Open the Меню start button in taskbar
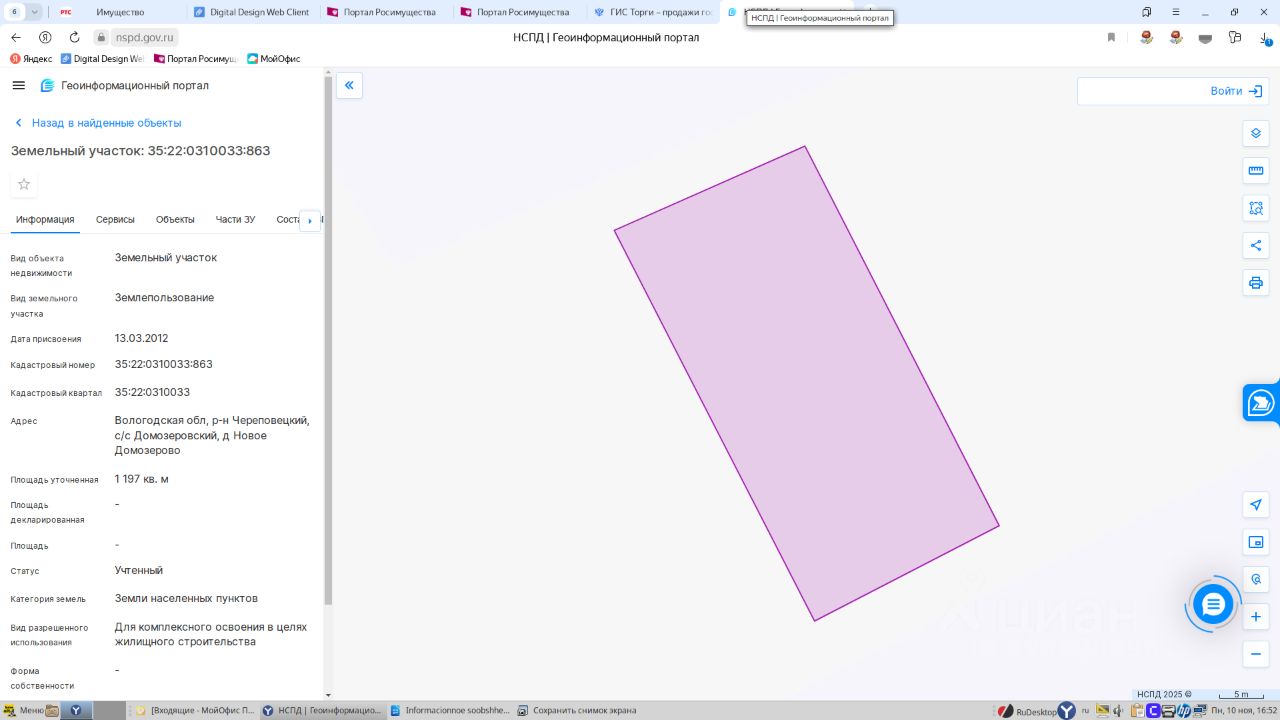Image resolution: width=1280 pixels, height=720 pixels. [x=22, y=711]
